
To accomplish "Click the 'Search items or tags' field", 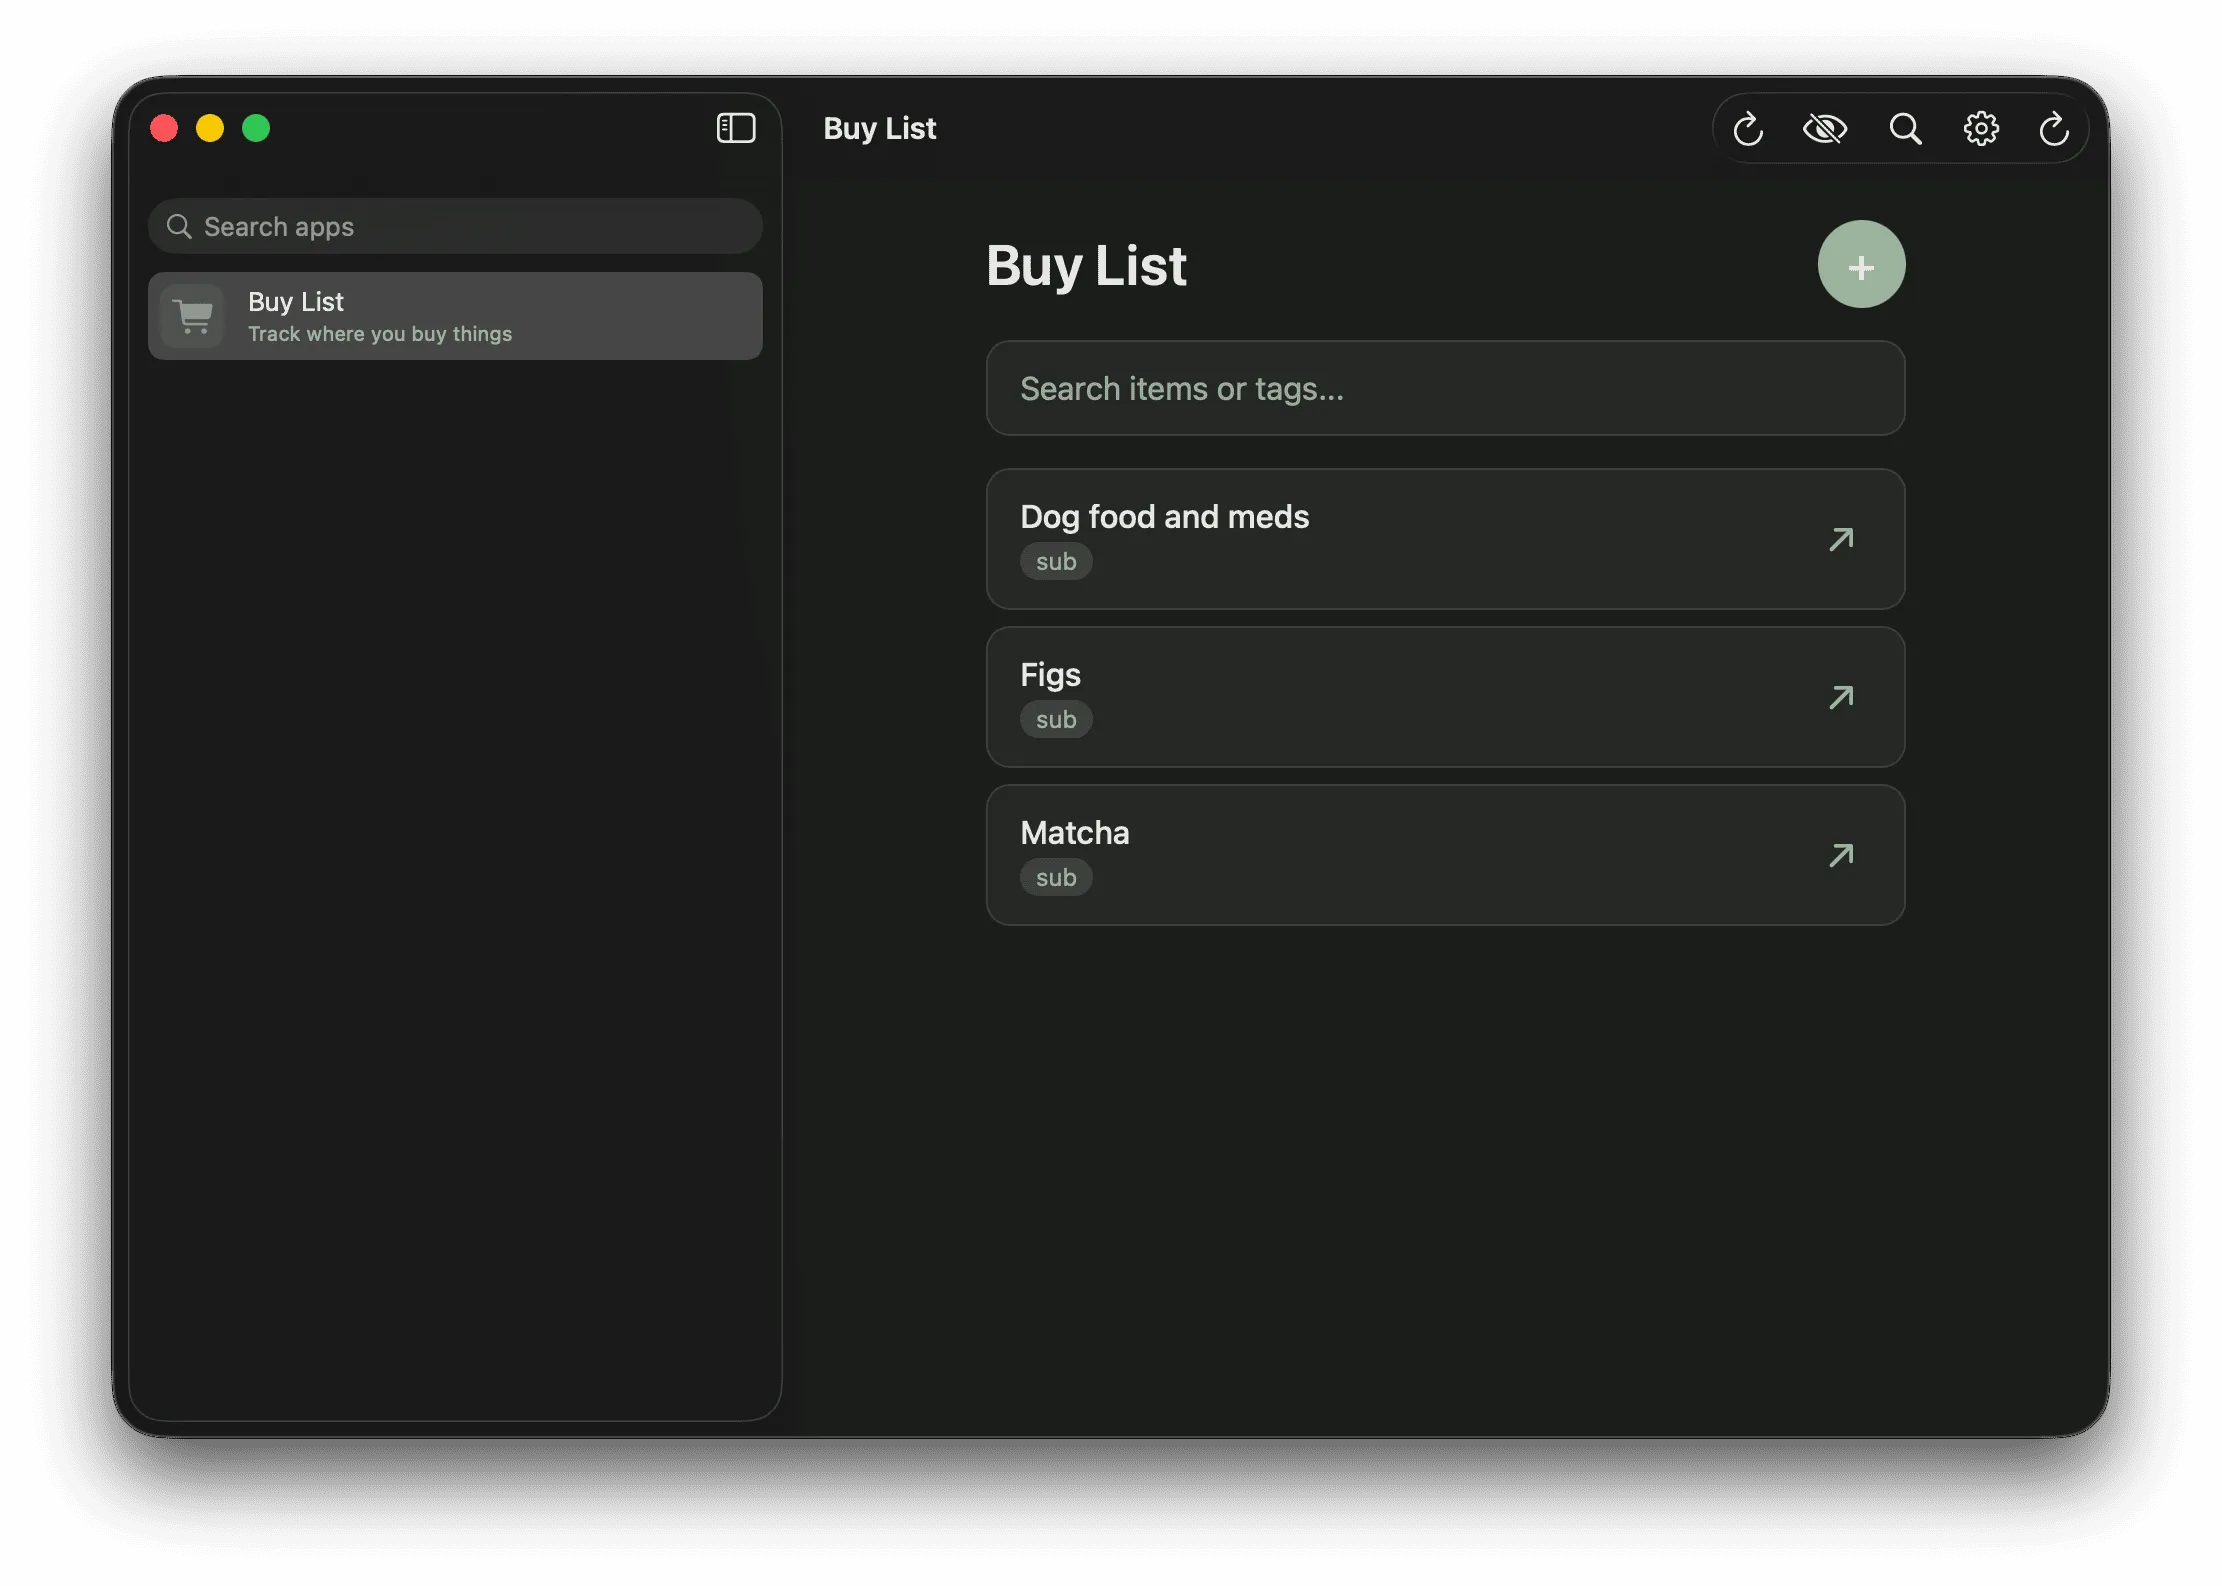I will 1444,389.
